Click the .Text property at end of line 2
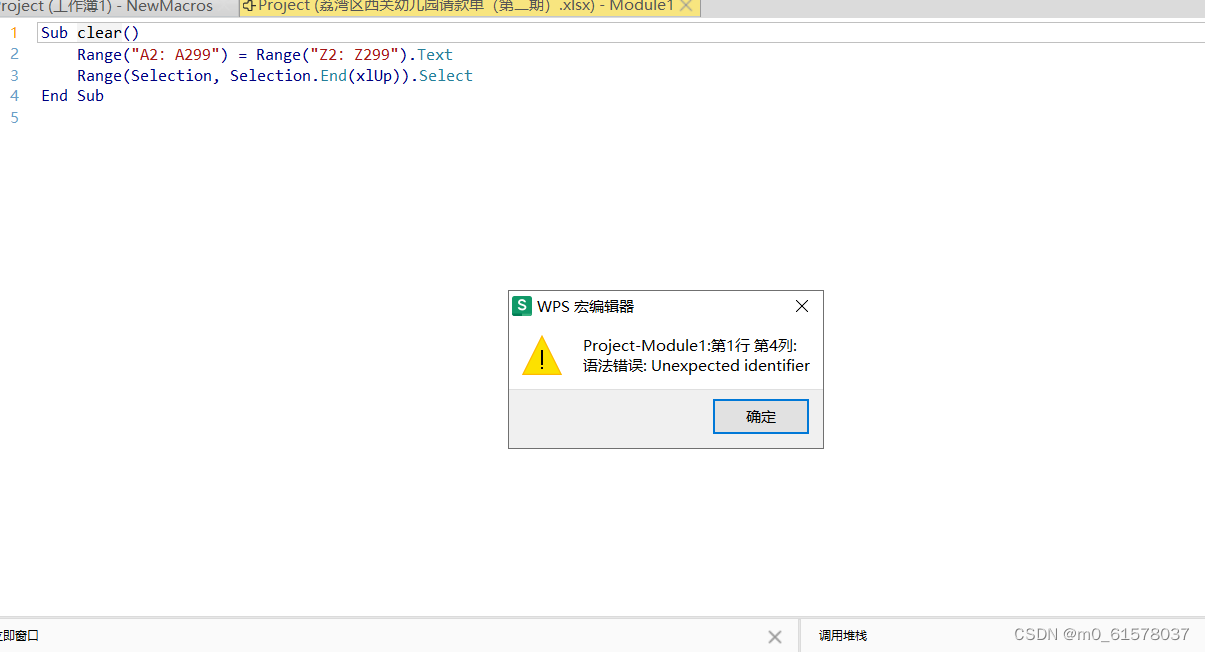The height and width of the screenshot is (652, 1205). click(x=433, y=54)
